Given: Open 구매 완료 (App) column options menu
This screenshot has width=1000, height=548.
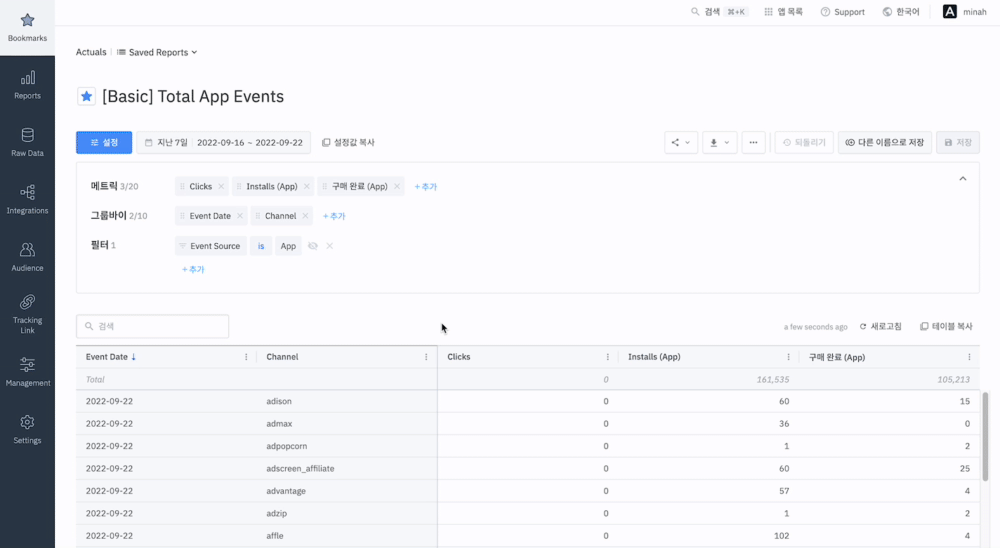Looking at the screenshot, I should tap(969, 357).
